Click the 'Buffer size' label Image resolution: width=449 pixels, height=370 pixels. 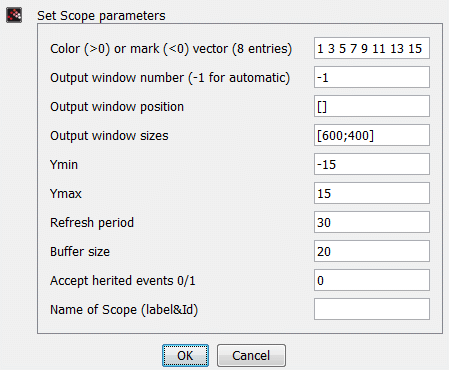tap(80, 252)
